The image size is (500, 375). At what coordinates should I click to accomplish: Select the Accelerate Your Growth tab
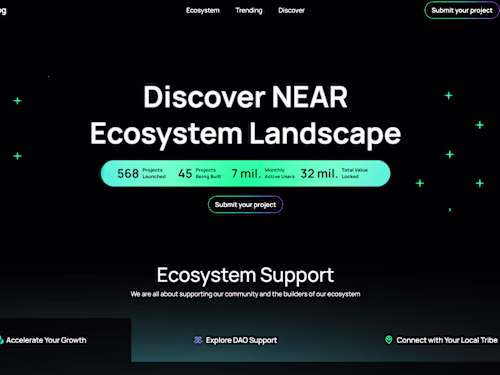coord(65,340)
